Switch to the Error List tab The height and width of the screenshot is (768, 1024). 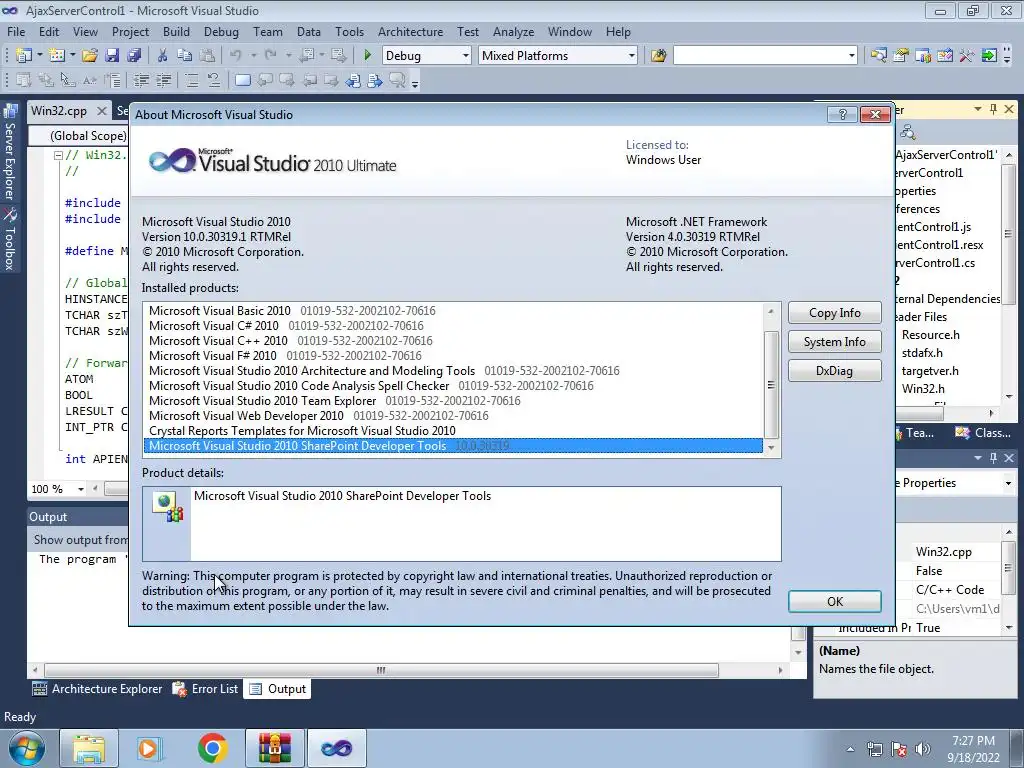click(x=206, y=689)
